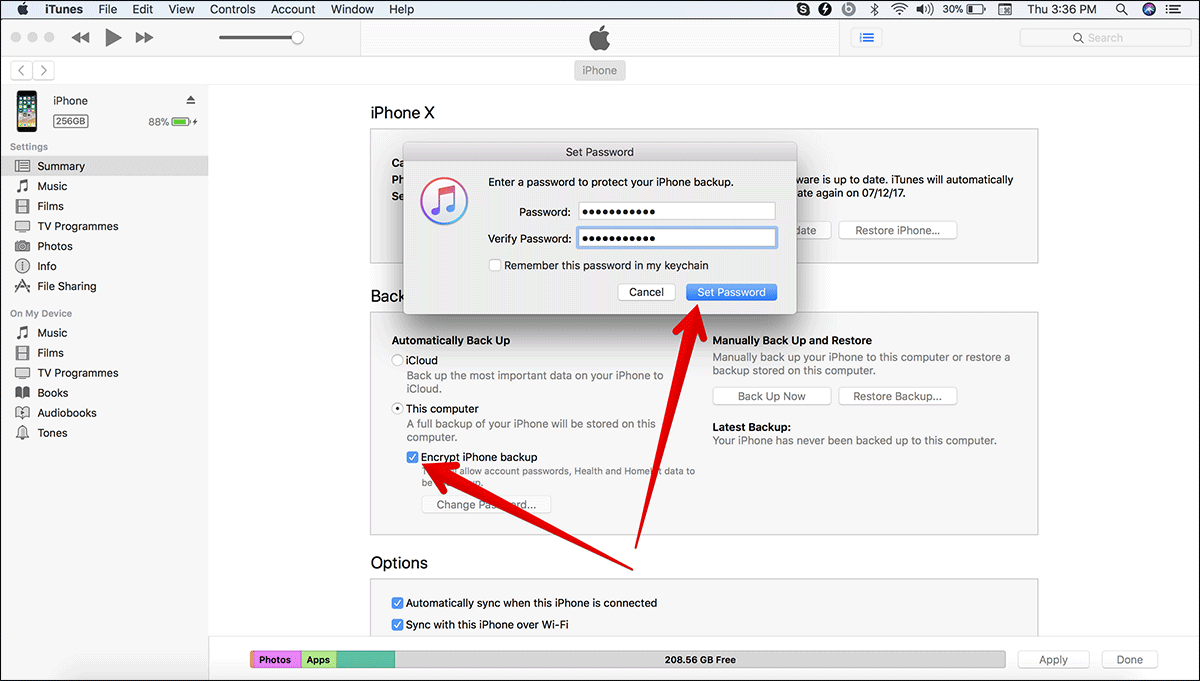Screen dimensions: 1200x681
Task: Select the iPhone device icon in sidebar
Action: coord(27,111)
